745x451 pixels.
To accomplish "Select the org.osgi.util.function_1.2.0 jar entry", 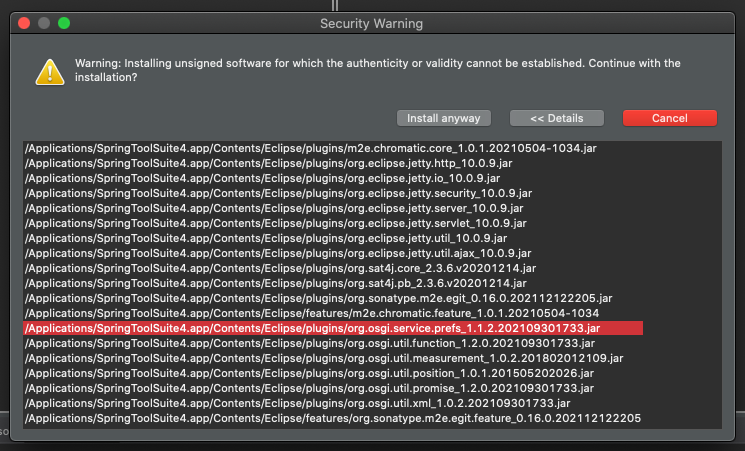I will pos(310,343).
